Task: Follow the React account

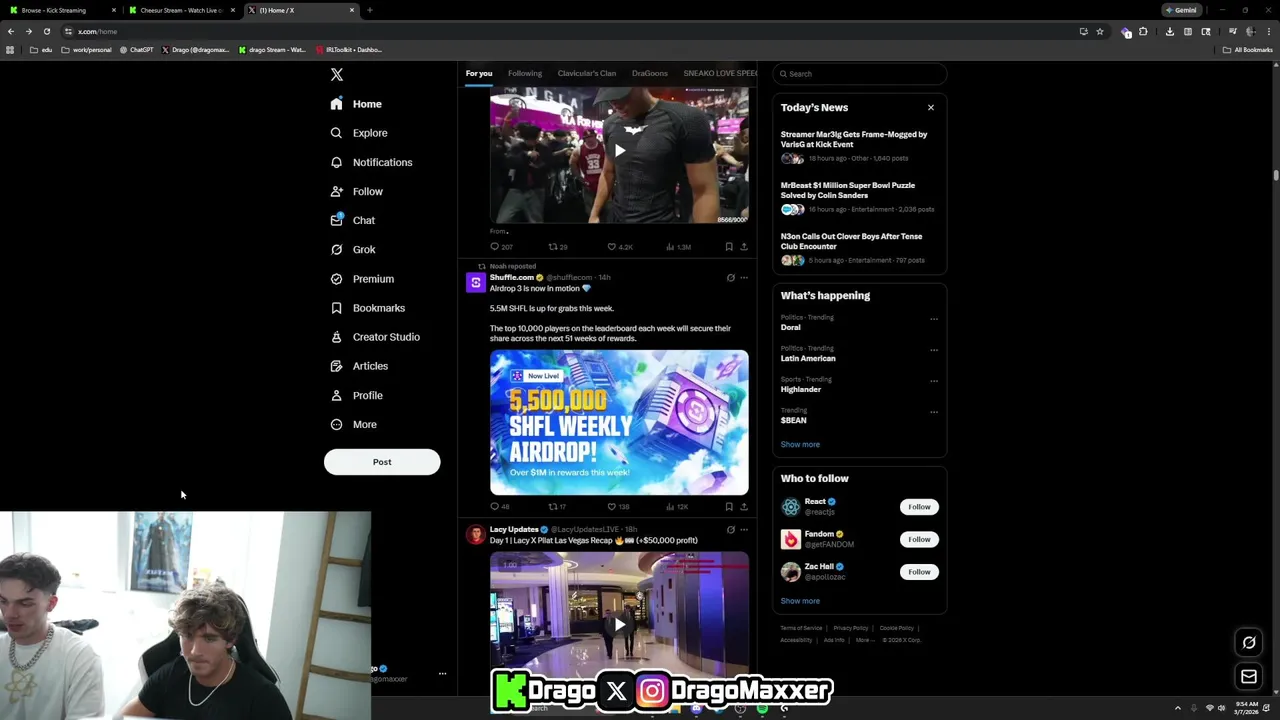Action: (x=919, y=507)
